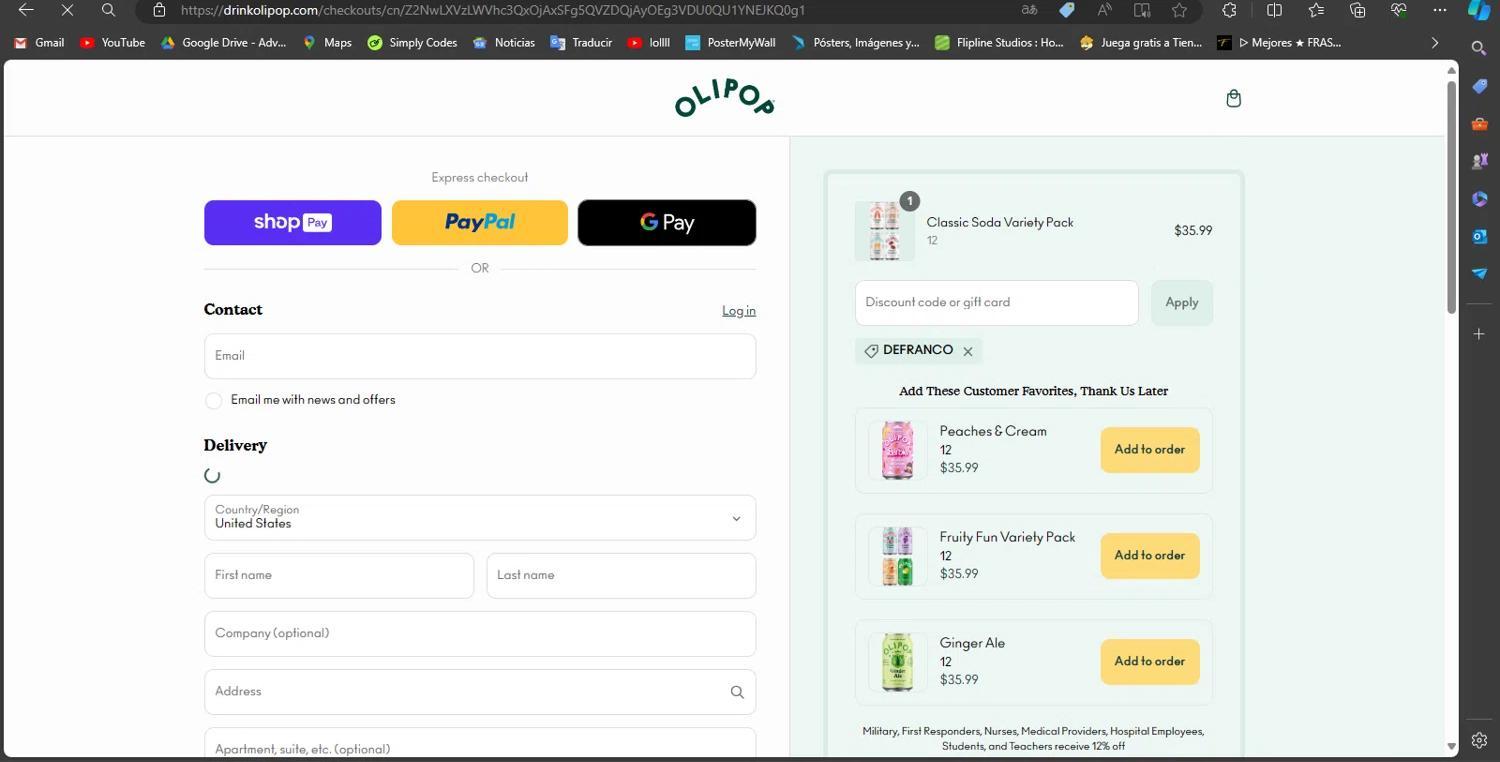Open the shopping tag coupon icon in address bar

coord(1067,10)
